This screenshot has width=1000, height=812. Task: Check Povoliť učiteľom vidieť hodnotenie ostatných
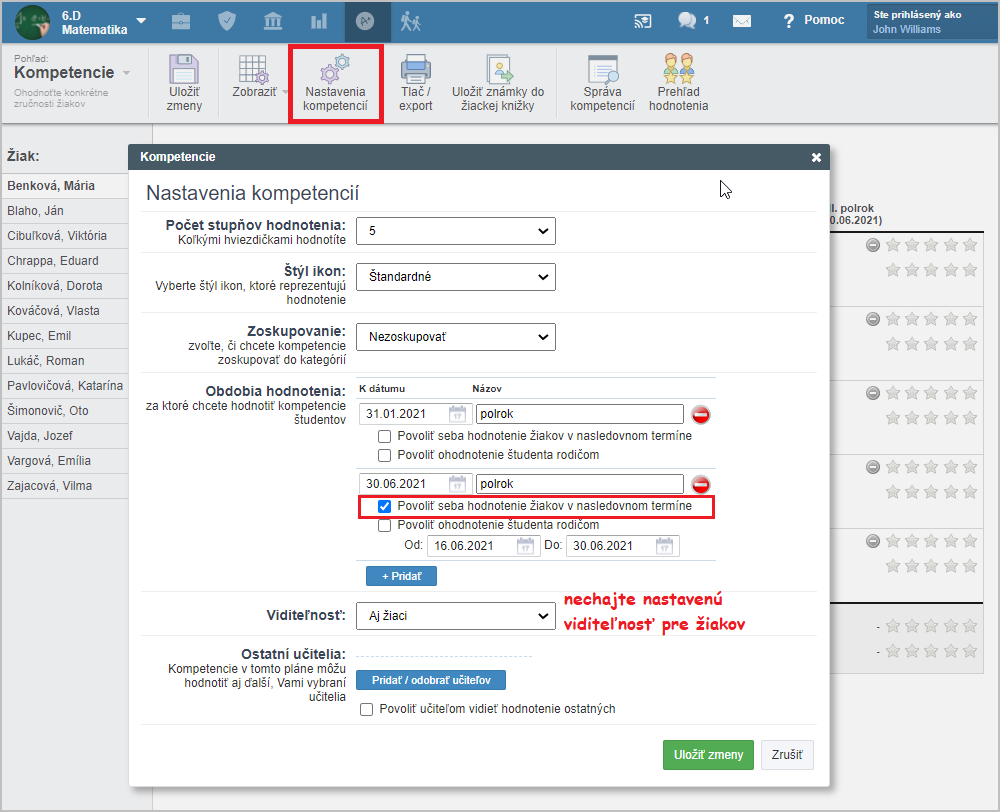(x=366, y=709)
